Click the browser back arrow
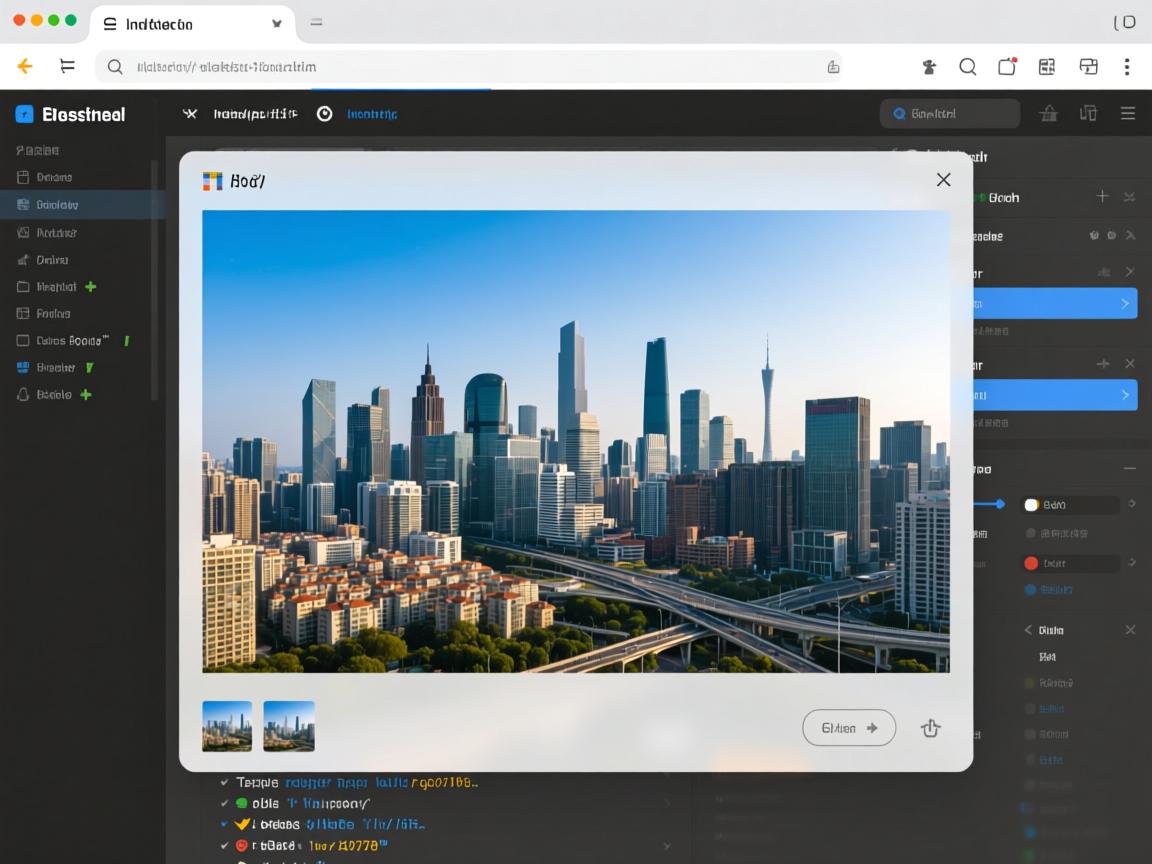This screenshot has height=864, width=1152. (x=25, y=66)
